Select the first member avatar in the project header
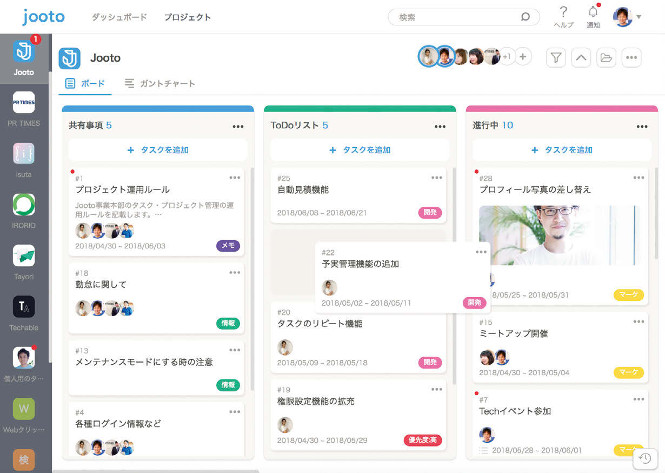 (428, 56)
